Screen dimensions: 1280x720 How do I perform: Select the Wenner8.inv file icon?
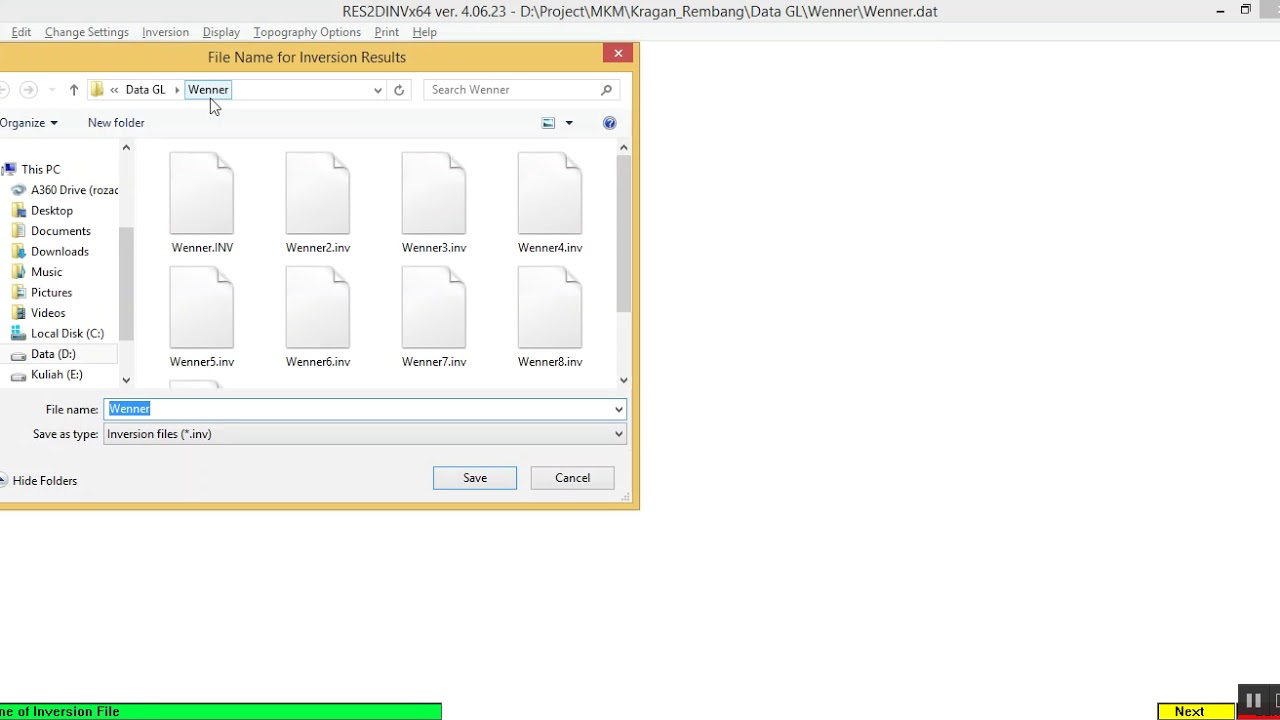tap(550, 308)
